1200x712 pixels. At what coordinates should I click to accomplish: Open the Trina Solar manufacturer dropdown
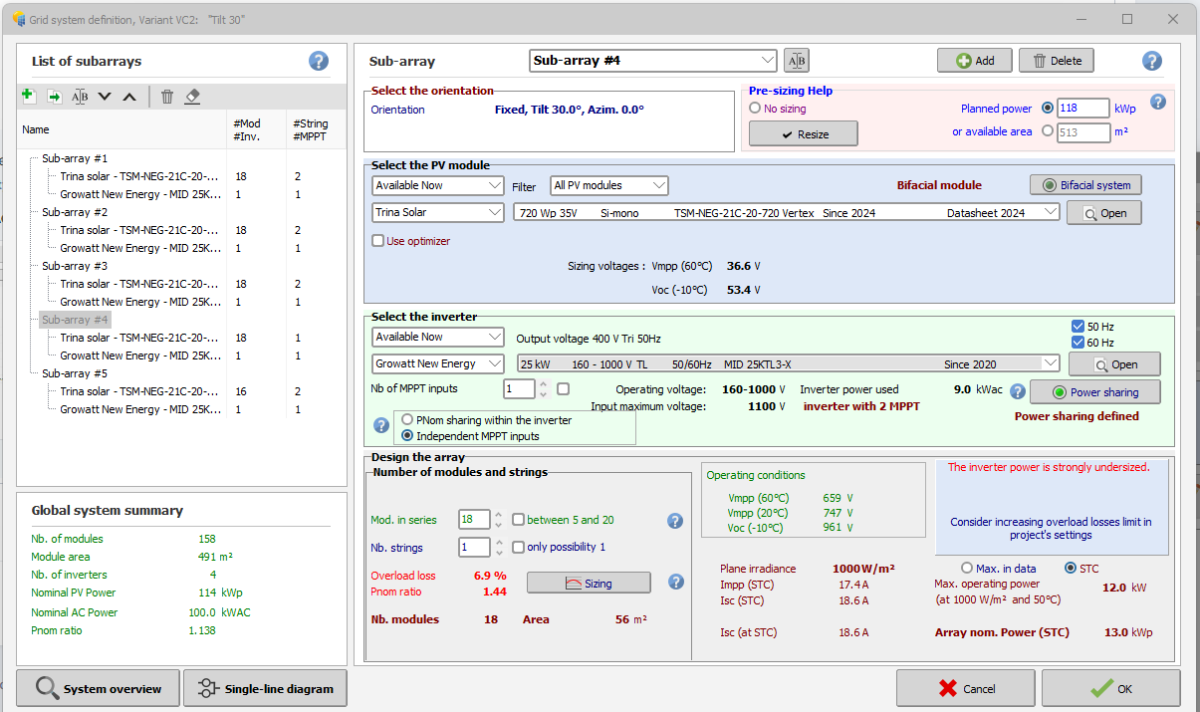494,213
